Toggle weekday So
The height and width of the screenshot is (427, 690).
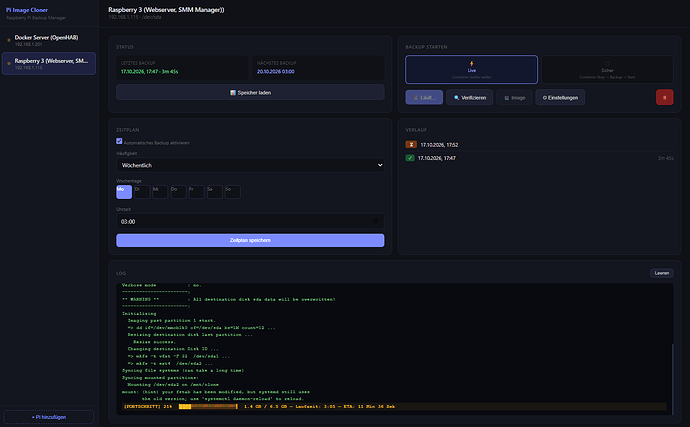[232, 191]
